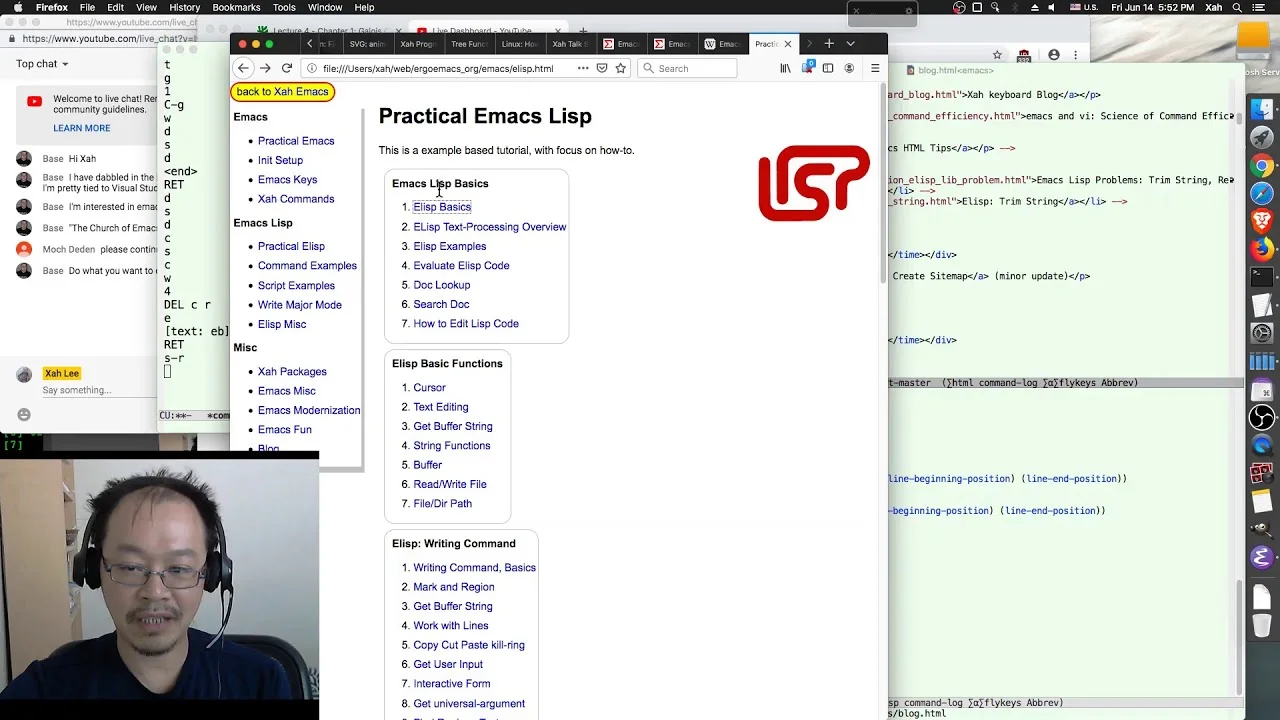The width and height of the screenshot is (1280, 720).
Task: Open page actions ellipsis in URL bar
Action: tap(583, 68)
